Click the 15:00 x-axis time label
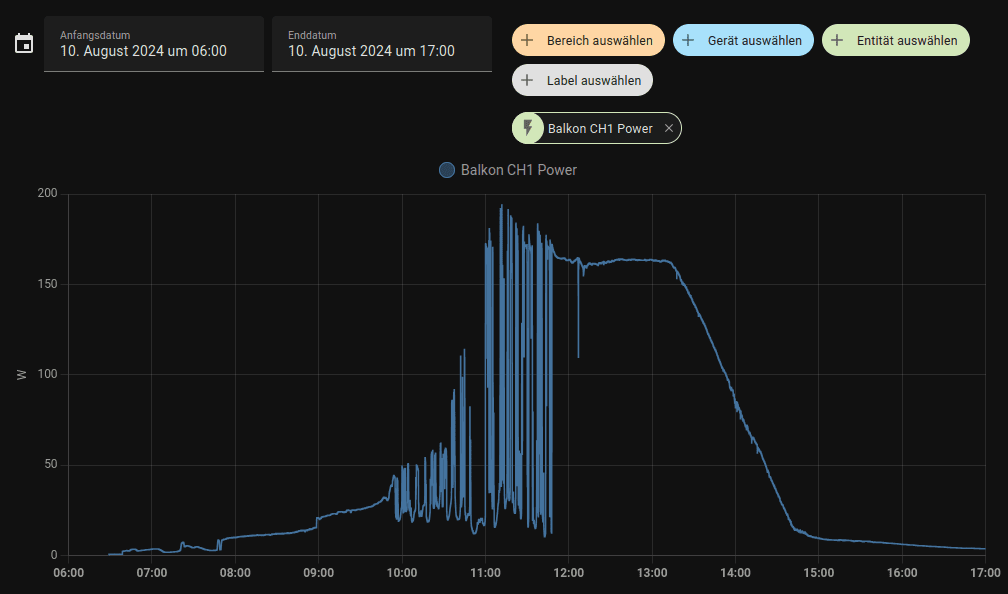1008x594 pixels. click(x=818, y=573)
